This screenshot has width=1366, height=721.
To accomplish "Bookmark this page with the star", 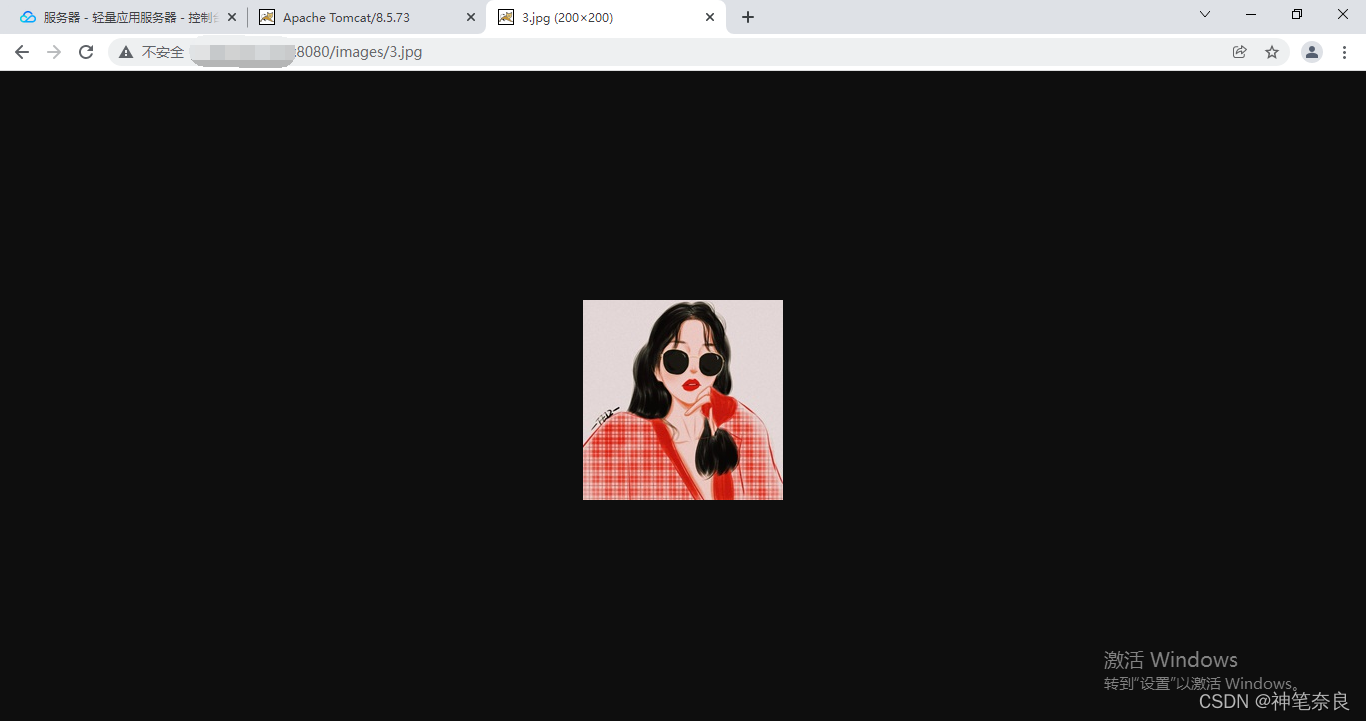I will (1272, 52).
